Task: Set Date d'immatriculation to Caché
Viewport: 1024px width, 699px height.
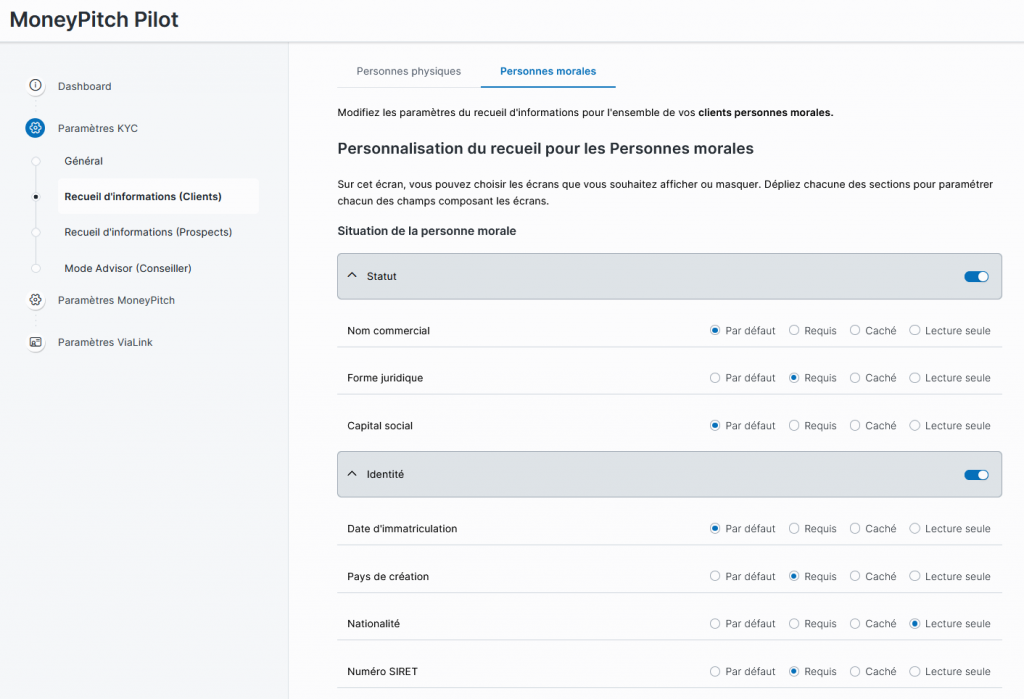Action: coord(855,528)
